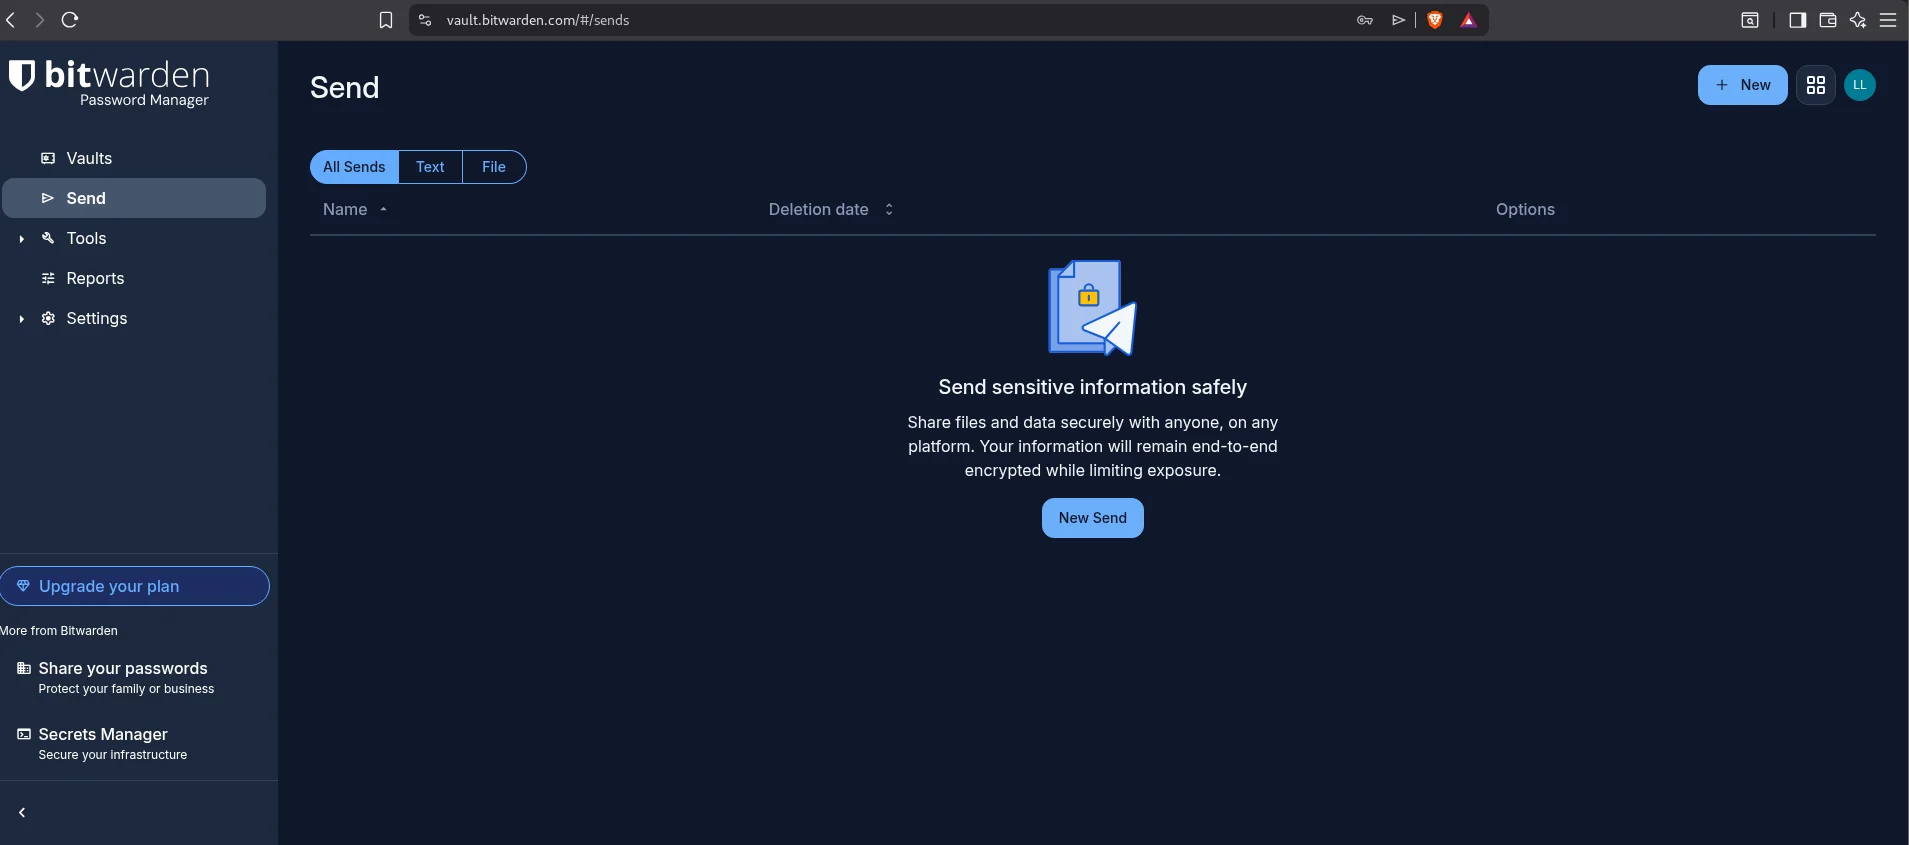Click the locked file send illustration
Viewport: 1909px width, 845px height.
1092,308
